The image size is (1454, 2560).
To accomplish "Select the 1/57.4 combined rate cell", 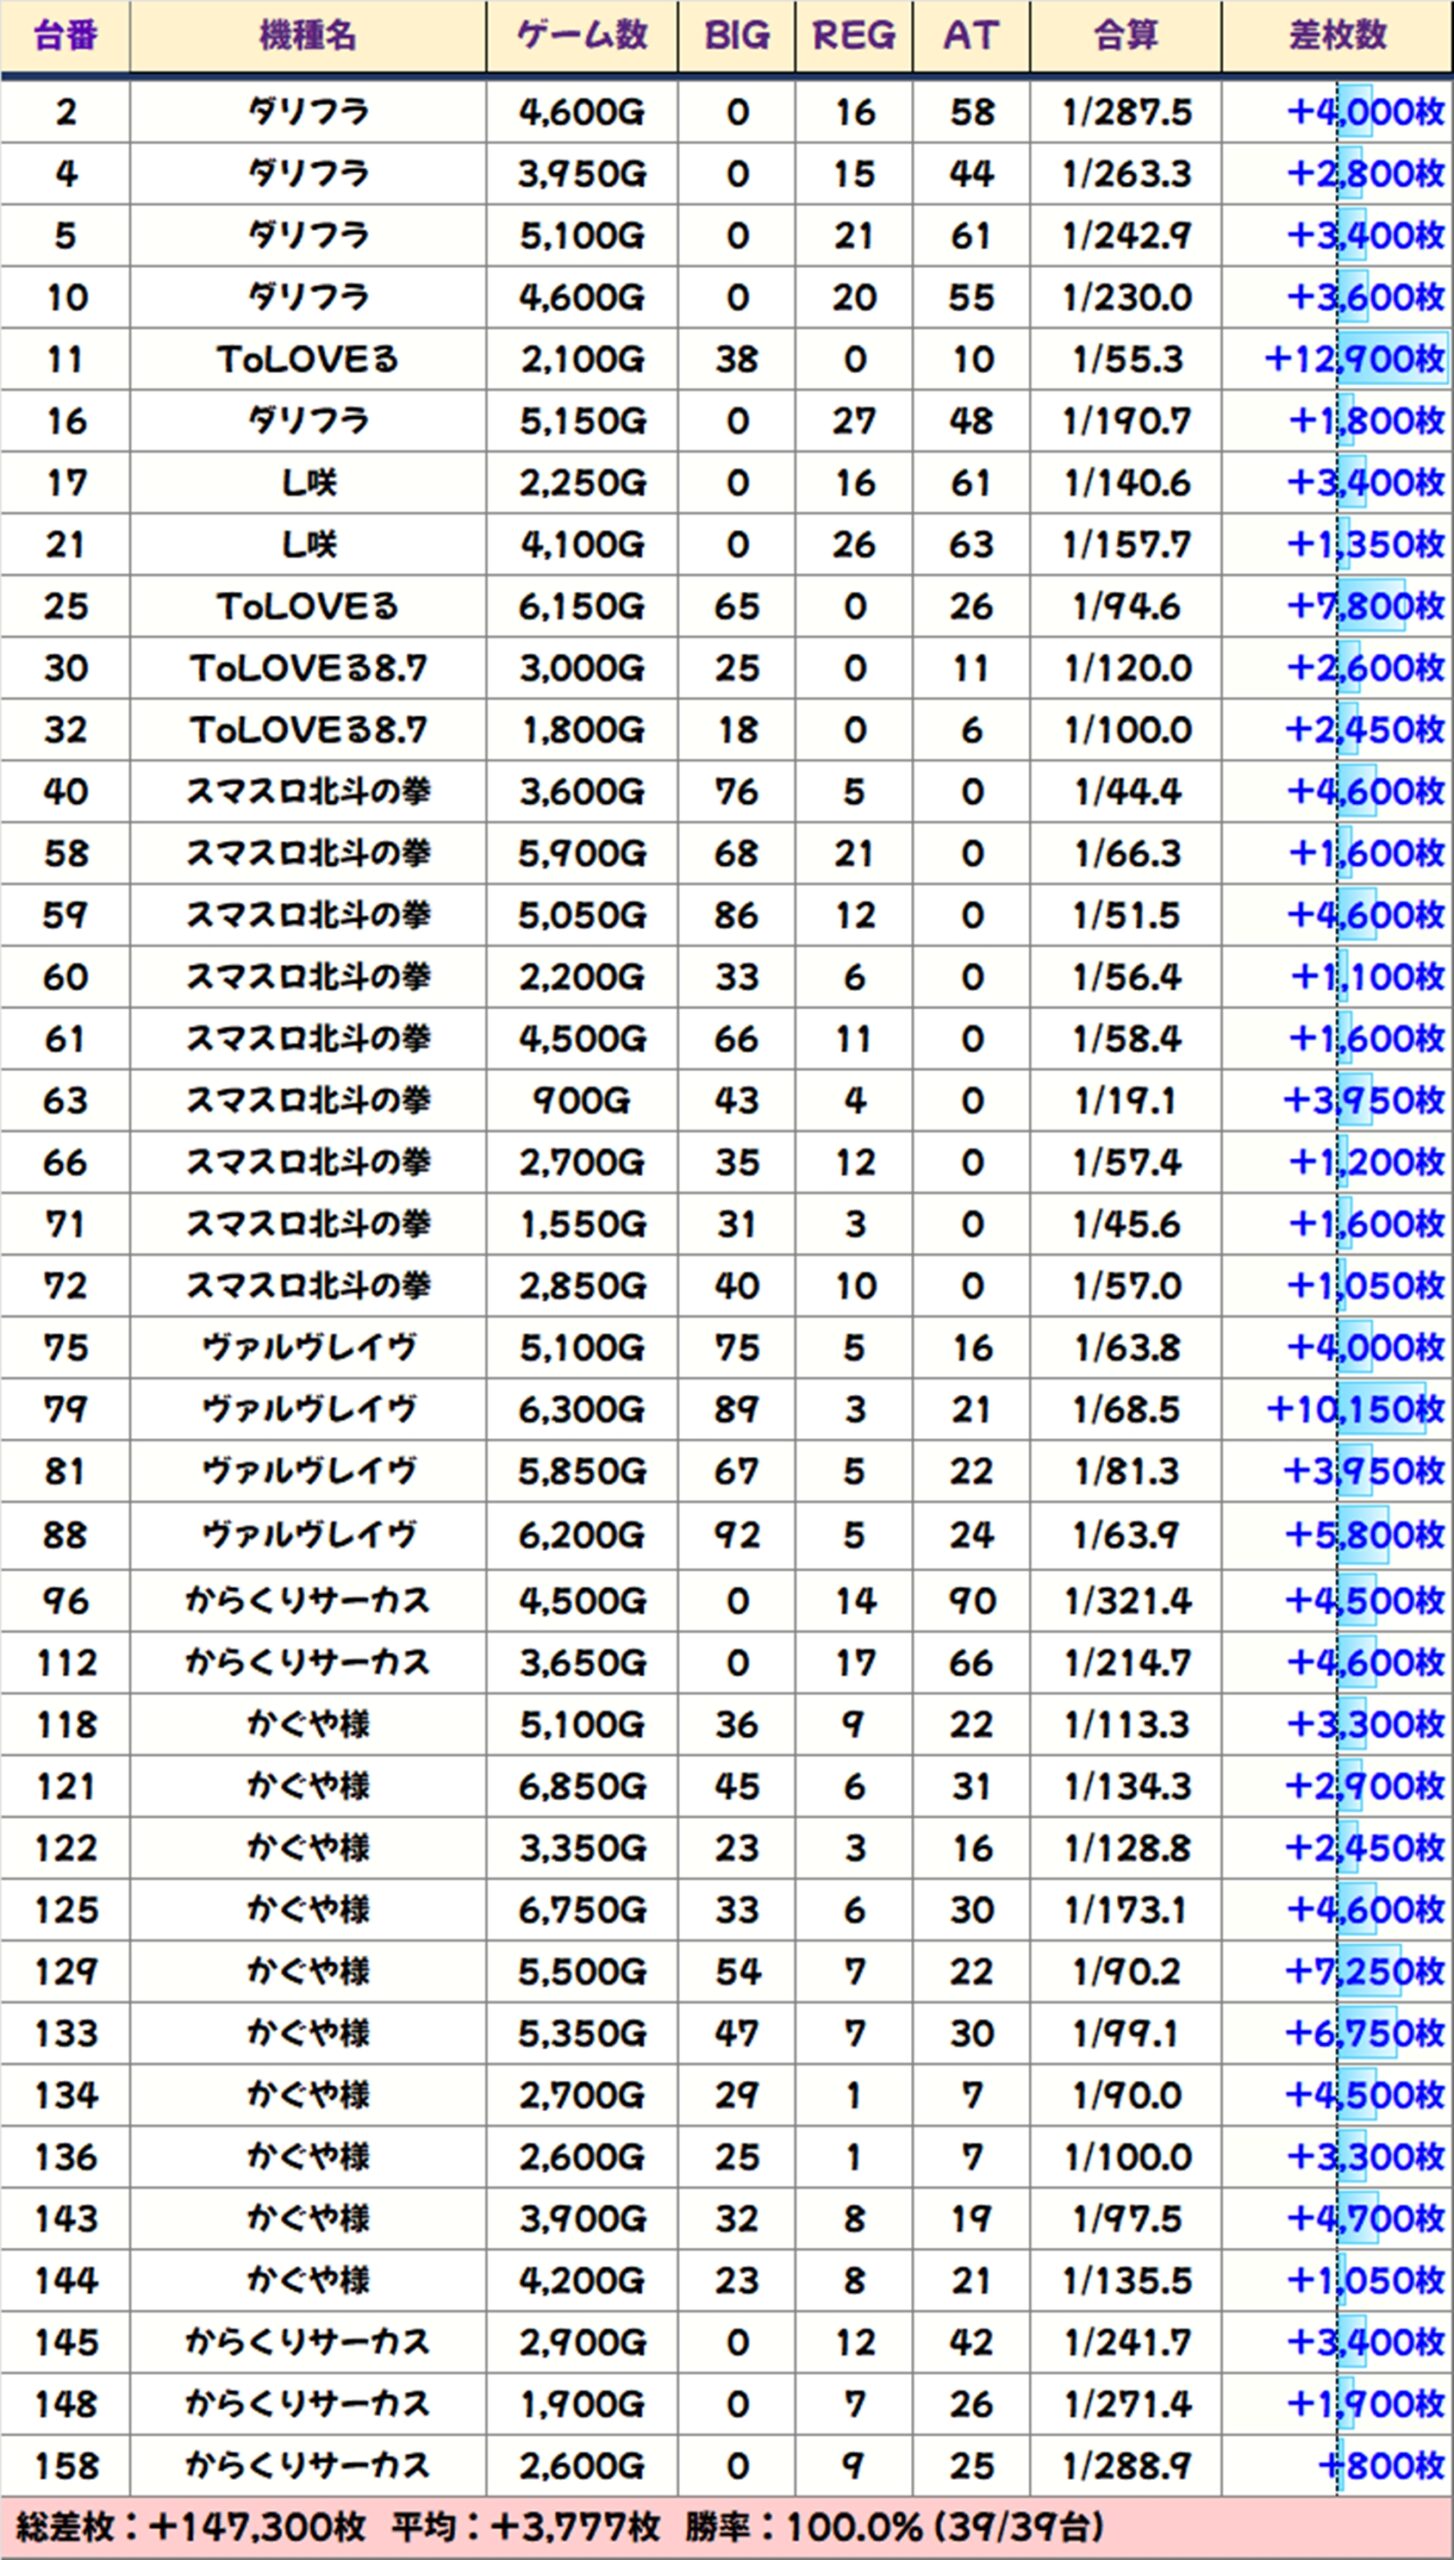I will coord(1126,1162).
